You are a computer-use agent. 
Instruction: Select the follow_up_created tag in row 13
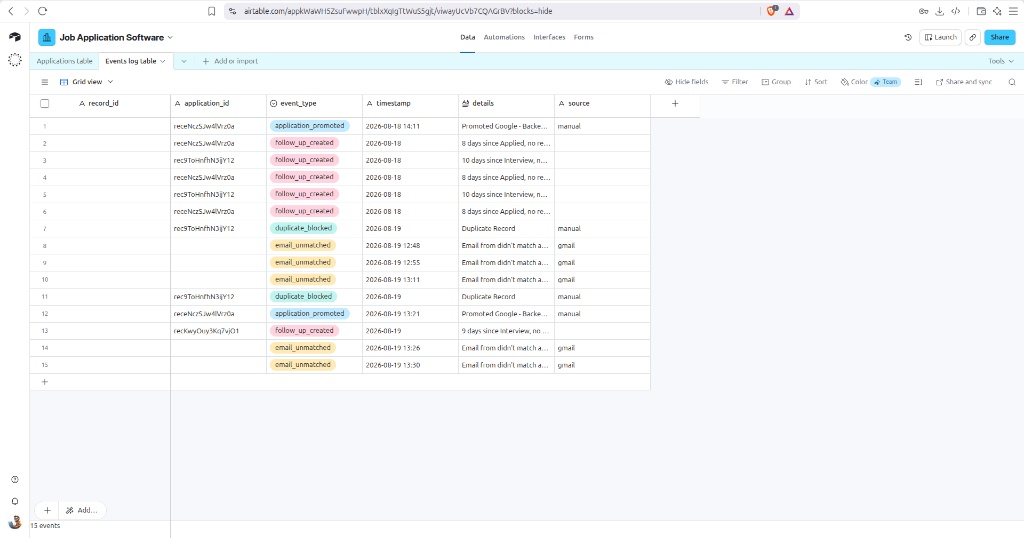coord(304,330)
